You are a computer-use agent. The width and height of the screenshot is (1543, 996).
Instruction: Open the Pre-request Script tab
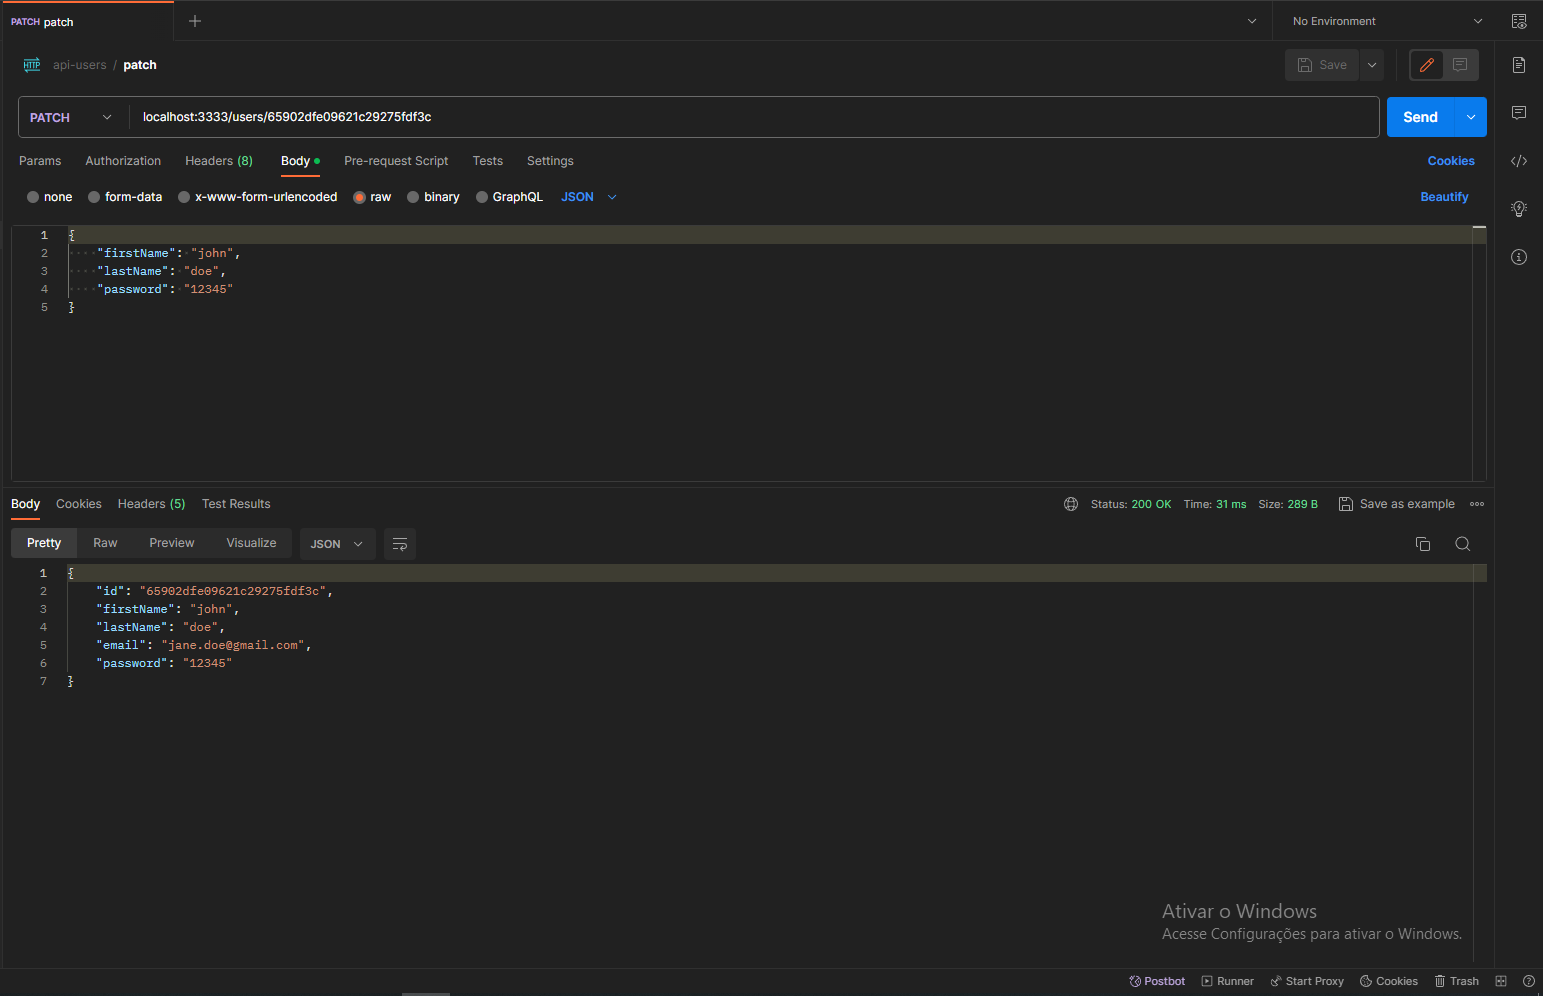pyautogui.click(x=396, y=161)
